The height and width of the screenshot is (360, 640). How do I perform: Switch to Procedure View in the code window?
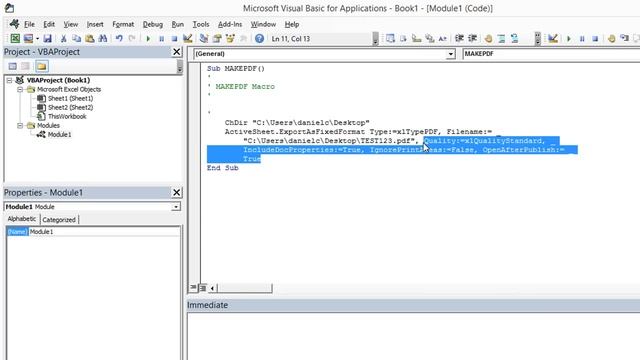pos(193,288)
